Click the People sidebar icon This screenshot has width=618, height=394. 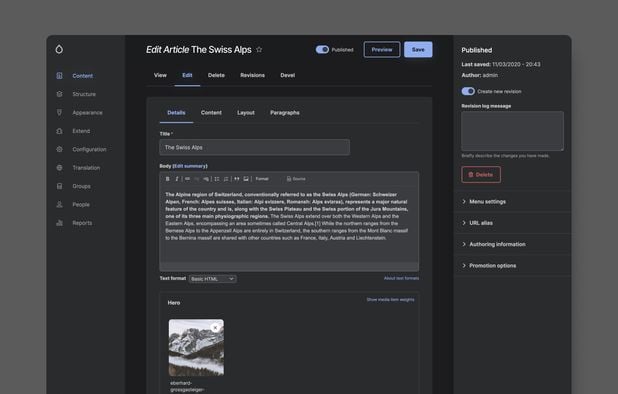[60, 204]
